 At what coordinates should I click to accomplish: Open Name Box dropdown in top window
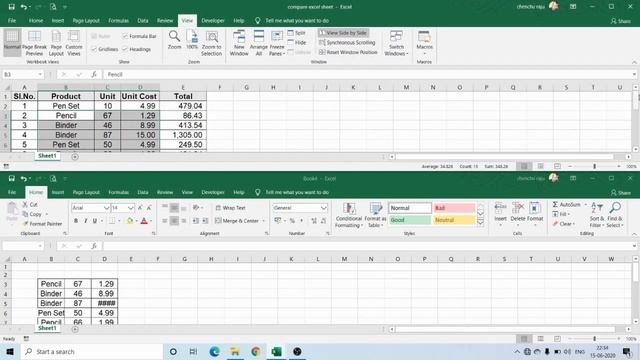click(40, 74)
